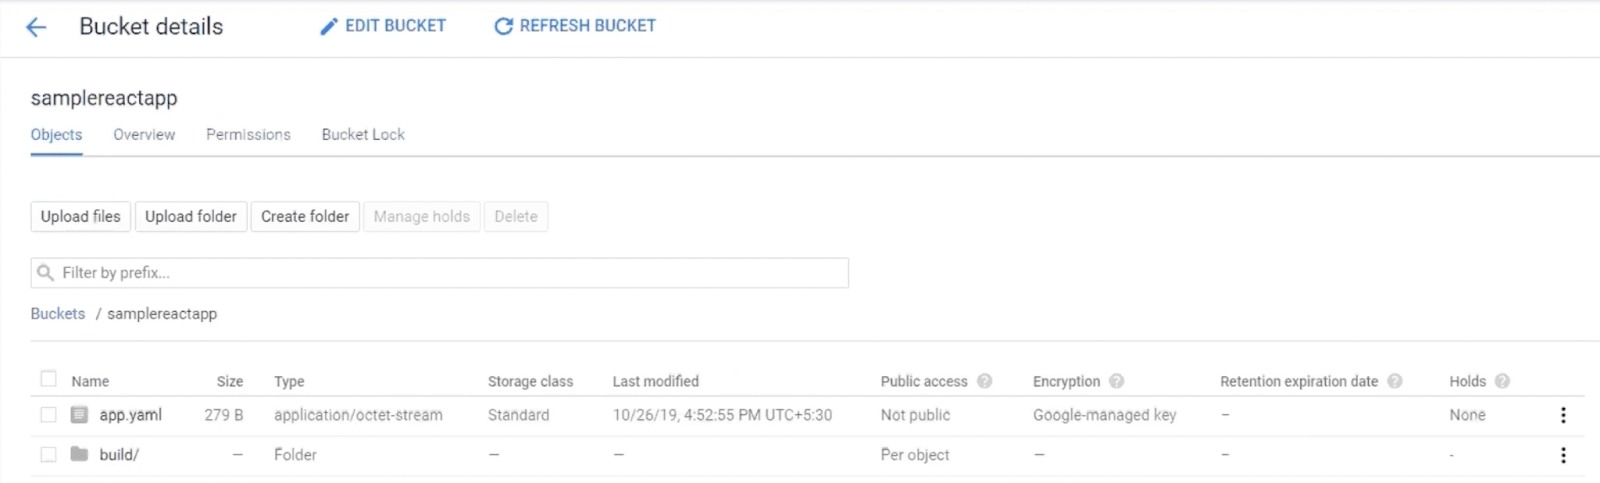The width and height of the screenshot is (1600, 483).
Task: Toggle the select-all checkbox in header
Action: click(x=48, y=379)
